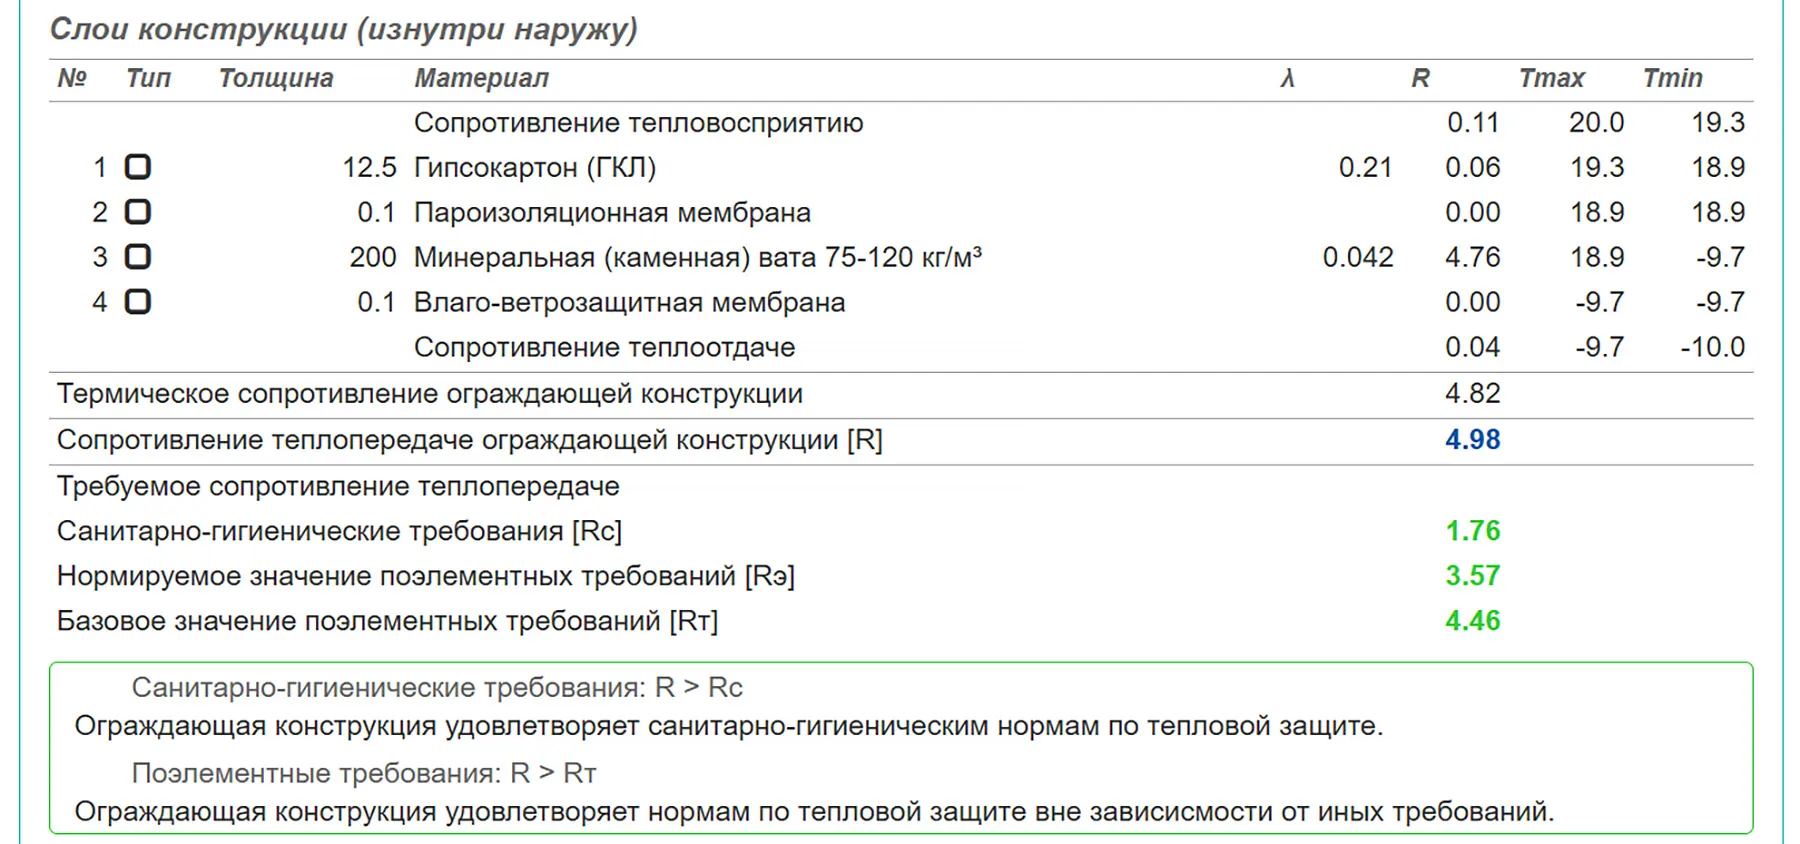
Task: Click the green 1.76 sanitary requirement value
Action: (x=1472, y=531)
